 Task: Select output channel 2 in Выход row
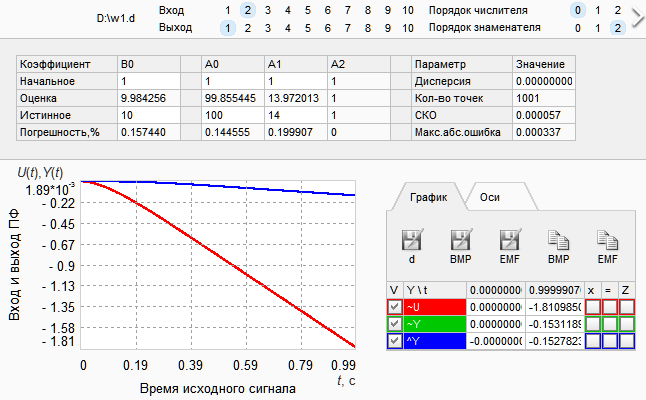[x=248, y=28]
